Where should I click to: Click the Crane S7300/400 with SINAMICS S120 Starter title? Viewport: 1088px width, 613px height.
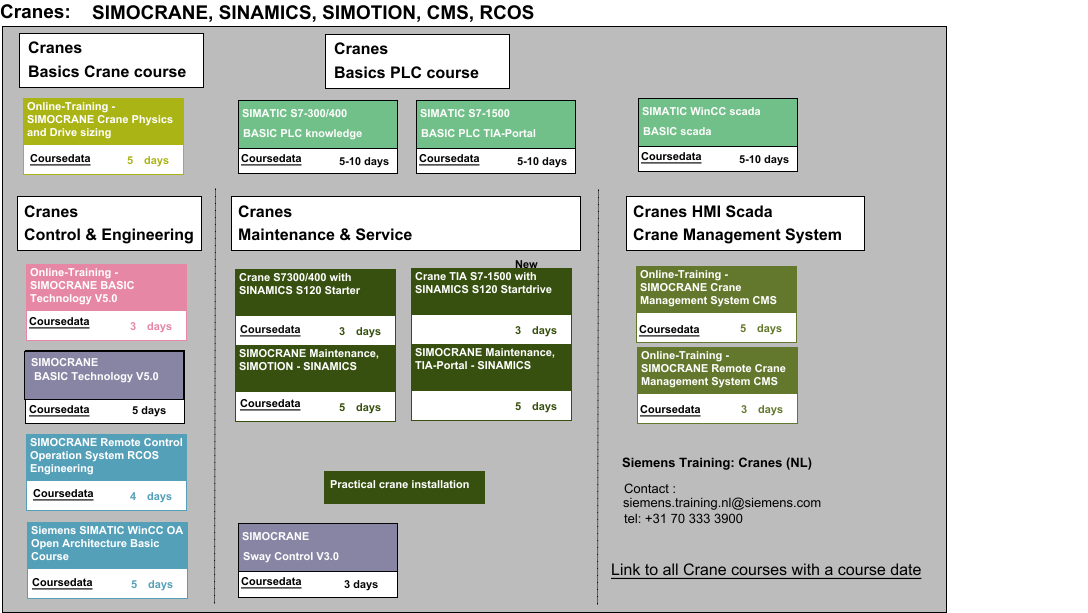click(x=316, y=292)
